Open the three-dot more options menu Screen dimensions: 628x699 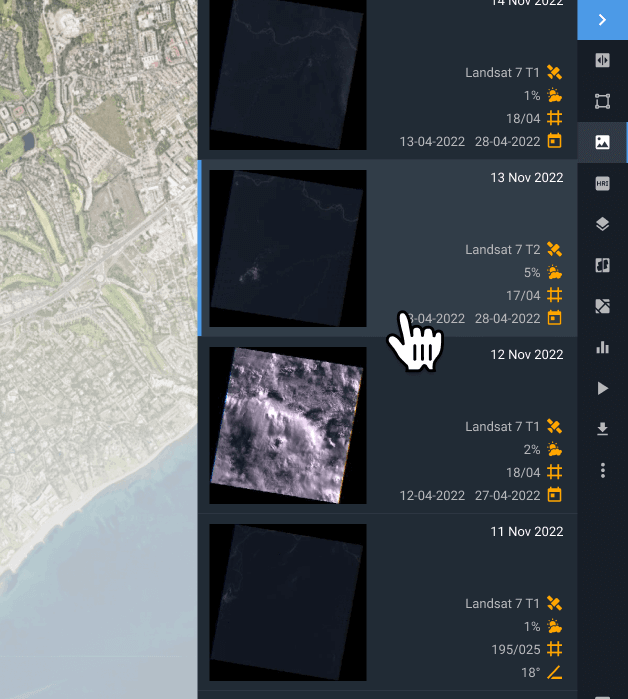602,470
